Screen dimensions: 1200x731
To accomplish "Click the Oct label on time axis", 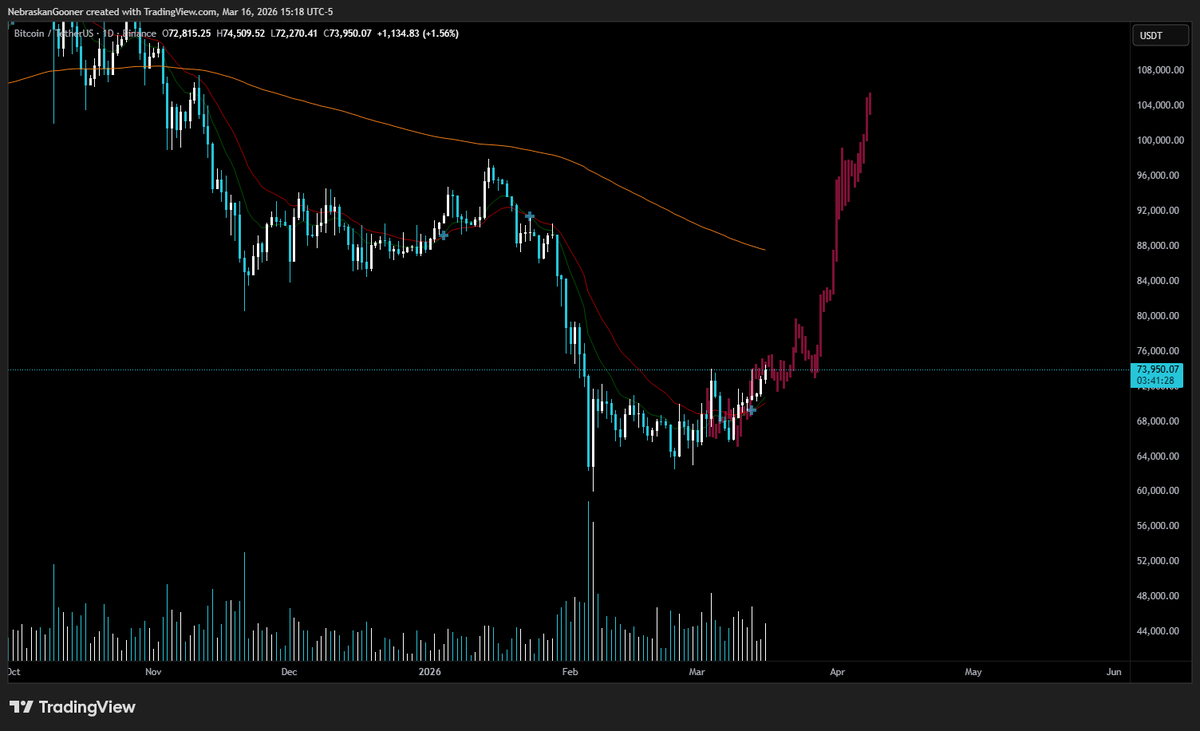I will (15, 672).
